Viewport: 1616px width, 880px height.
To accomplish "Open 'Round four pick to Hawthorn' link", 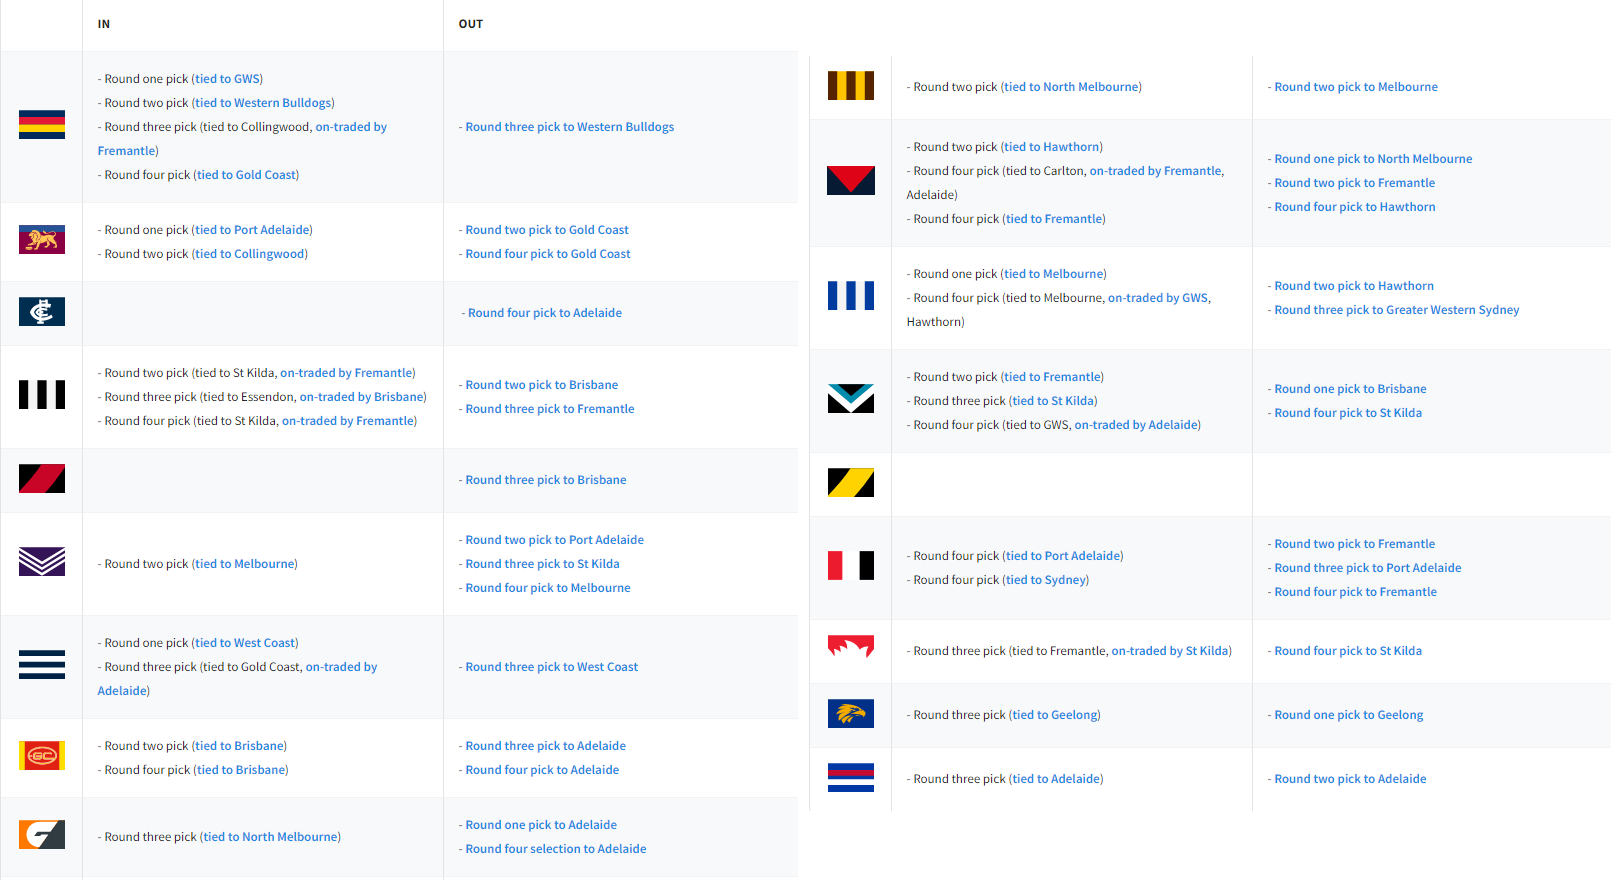I will 1355,207.
